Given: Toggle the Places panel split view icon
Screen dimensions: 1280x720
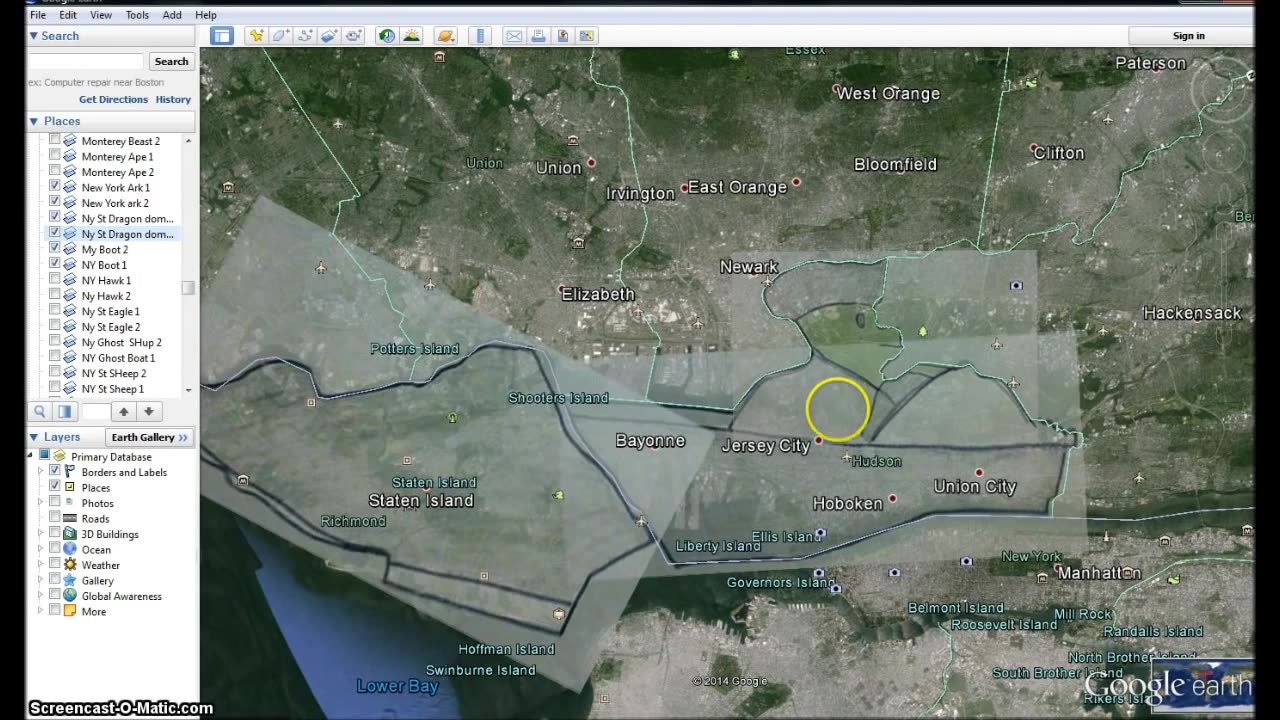Looking at the screenshot, I should pos(64,411).
